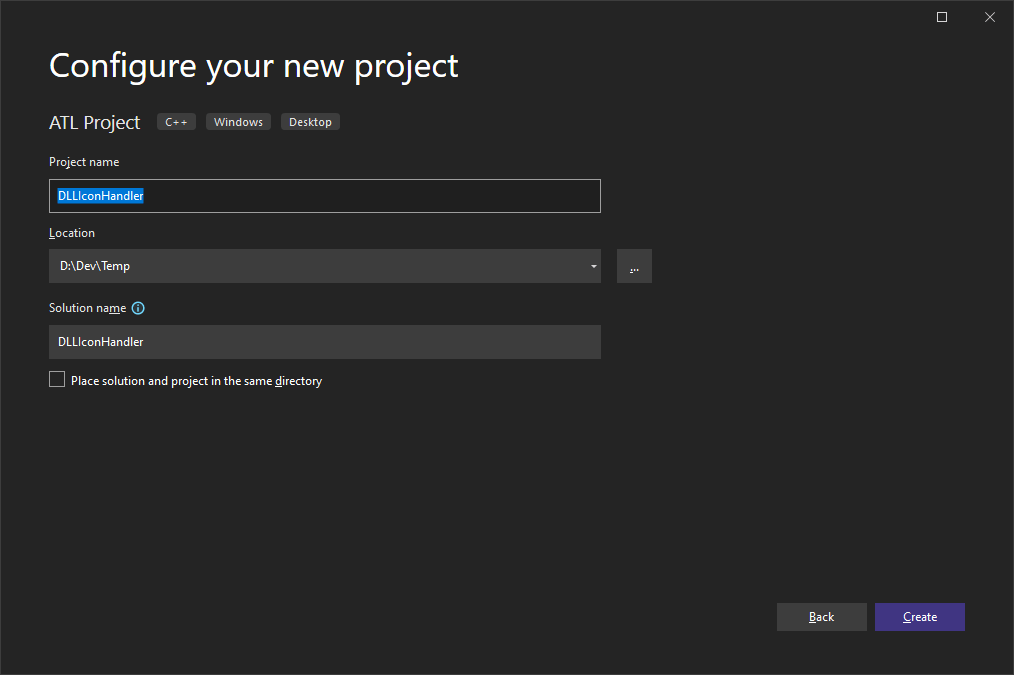
Task: Maximize the project configuration window
Action: pos(941,17)
